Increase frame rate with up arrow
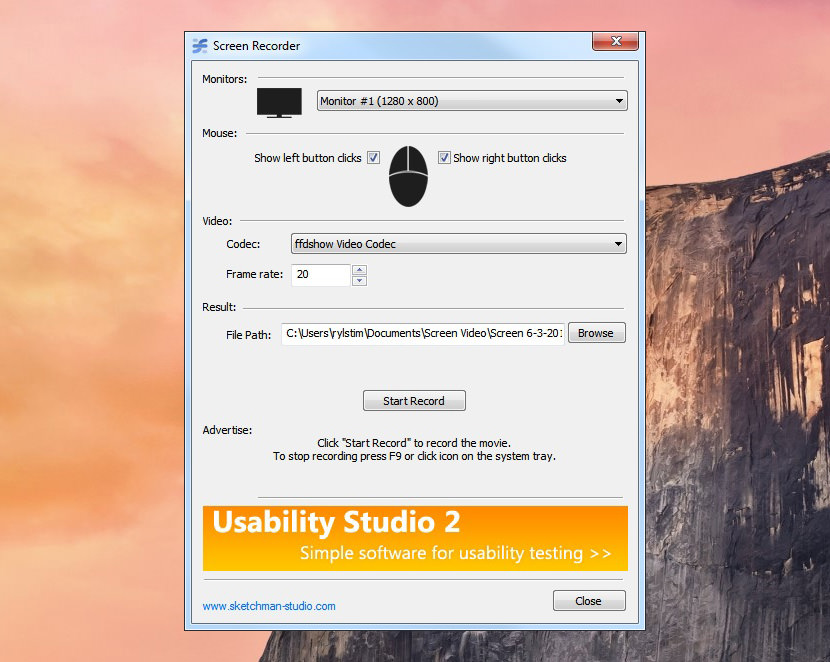This screenshot has height=662, width=830. tap(359, 270)
